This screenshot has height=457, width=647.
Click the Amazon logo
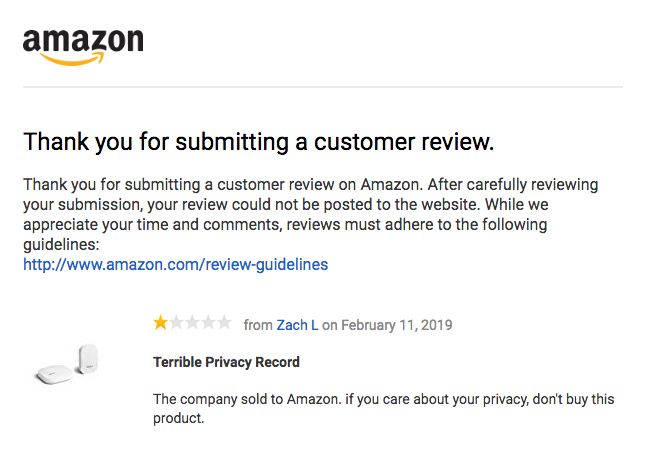(83, 47)
